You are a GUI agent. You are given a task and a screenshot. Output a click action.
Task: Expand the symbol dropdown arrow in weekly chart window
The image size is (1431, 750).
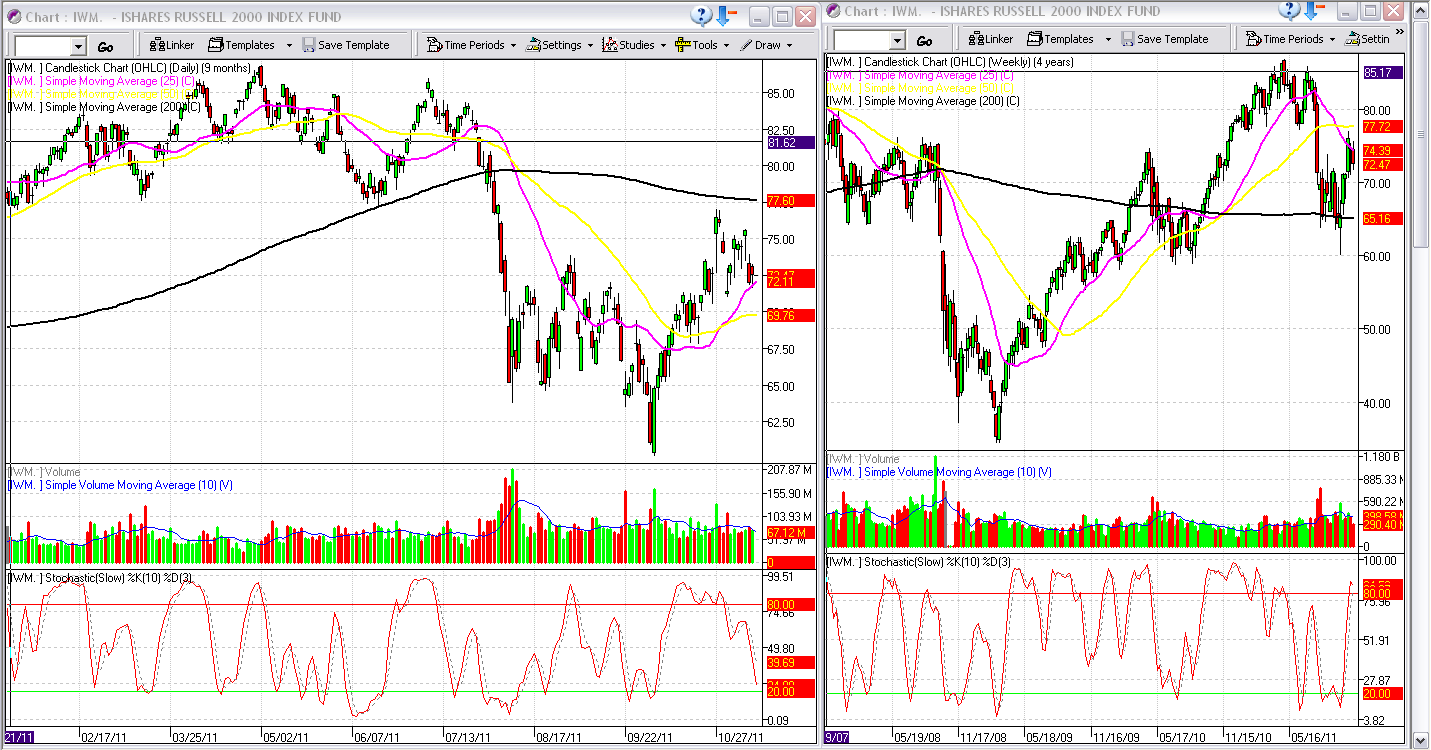(897, 40)
